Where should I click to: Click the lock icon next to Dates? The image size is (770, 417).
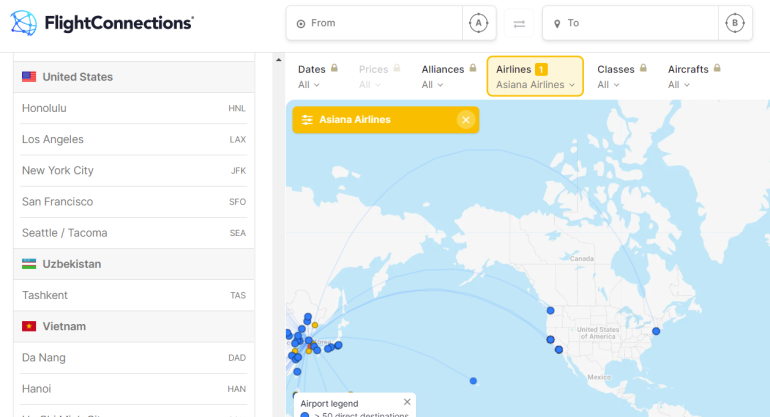[x=334, y=69]
